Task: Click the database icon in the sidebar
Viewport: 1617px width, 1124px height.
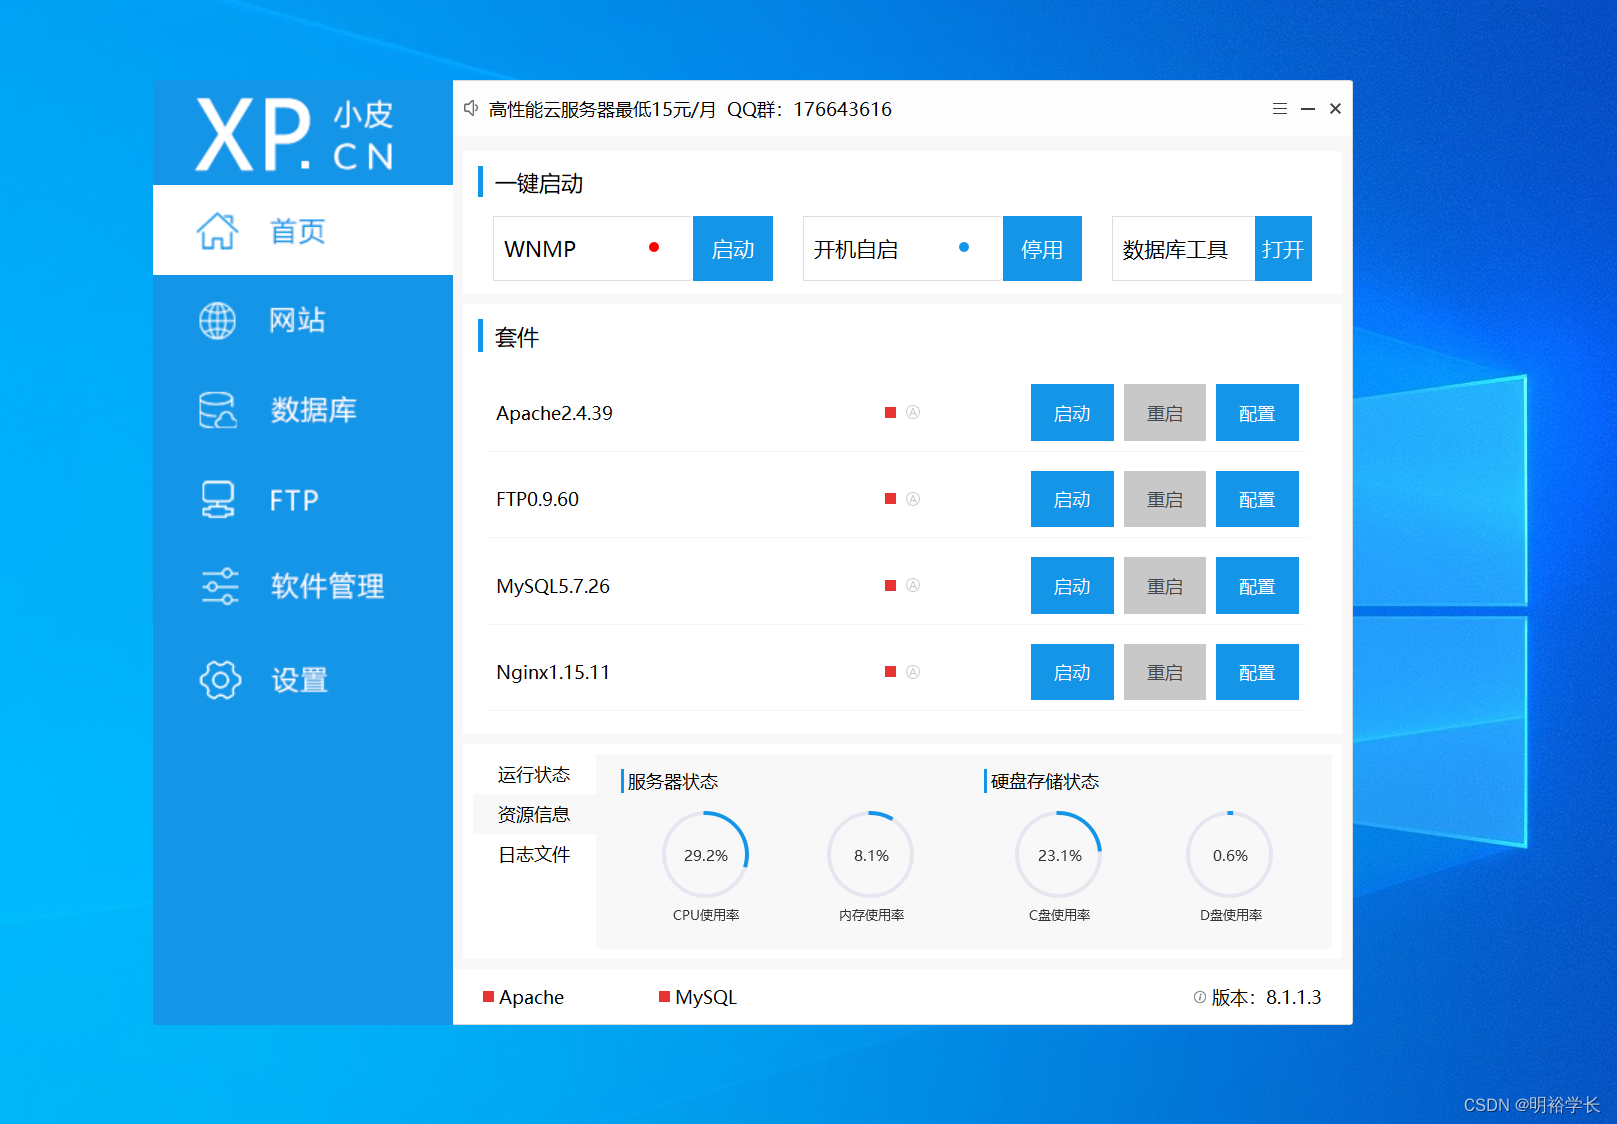Action: click(x=217, y=410)
